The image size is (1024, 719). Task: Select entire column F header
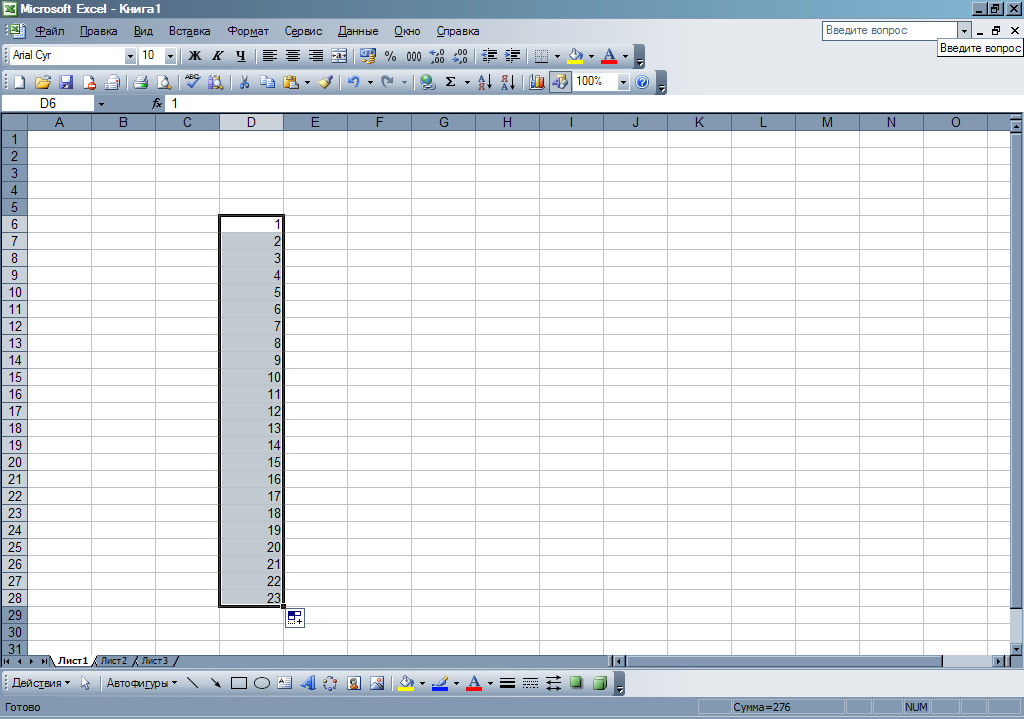click(379, 122)
